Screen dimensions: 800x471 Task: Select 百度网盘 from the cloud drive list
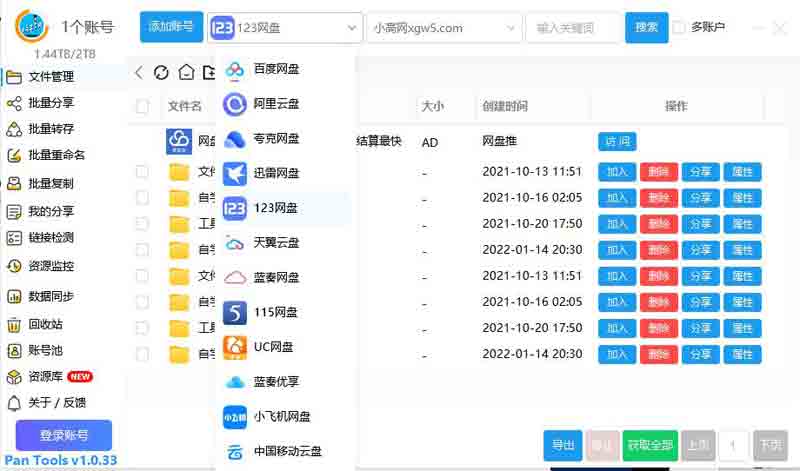coord(276,69)
